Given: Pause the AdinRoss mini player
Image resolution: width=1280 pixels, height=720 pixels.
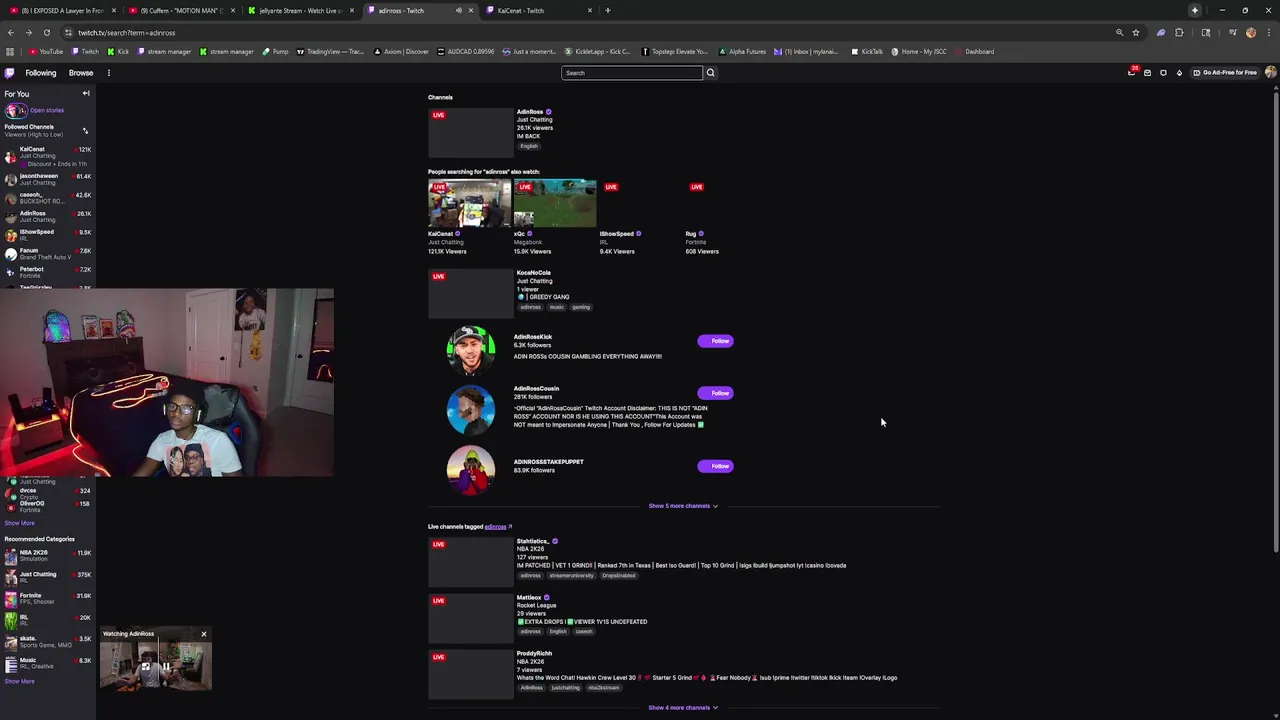Looking at the screenshot, I should pos(166,666).
